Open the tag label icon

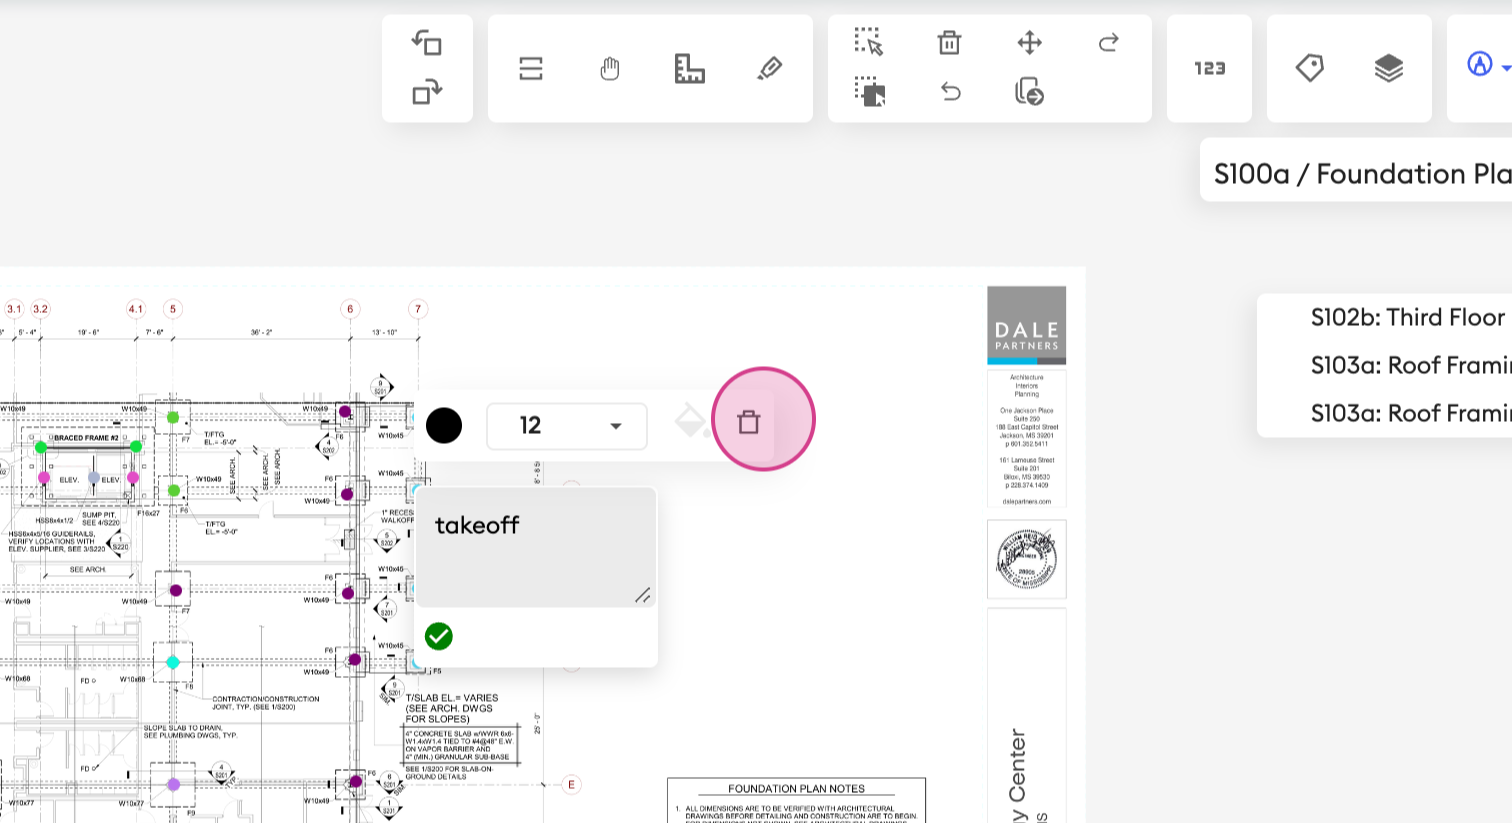tap(1309, 68)
